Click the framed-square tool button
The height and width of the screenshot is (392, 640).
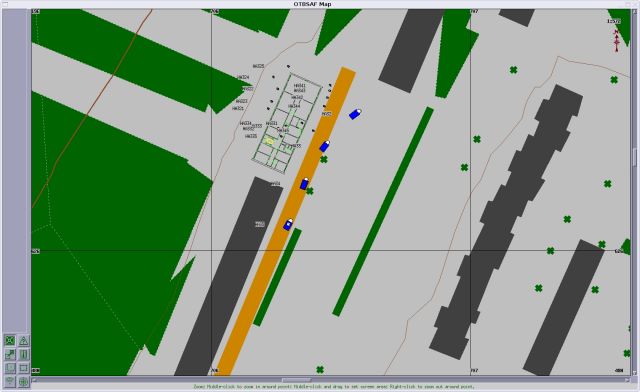pyautogui.click(x=10, y=368)
